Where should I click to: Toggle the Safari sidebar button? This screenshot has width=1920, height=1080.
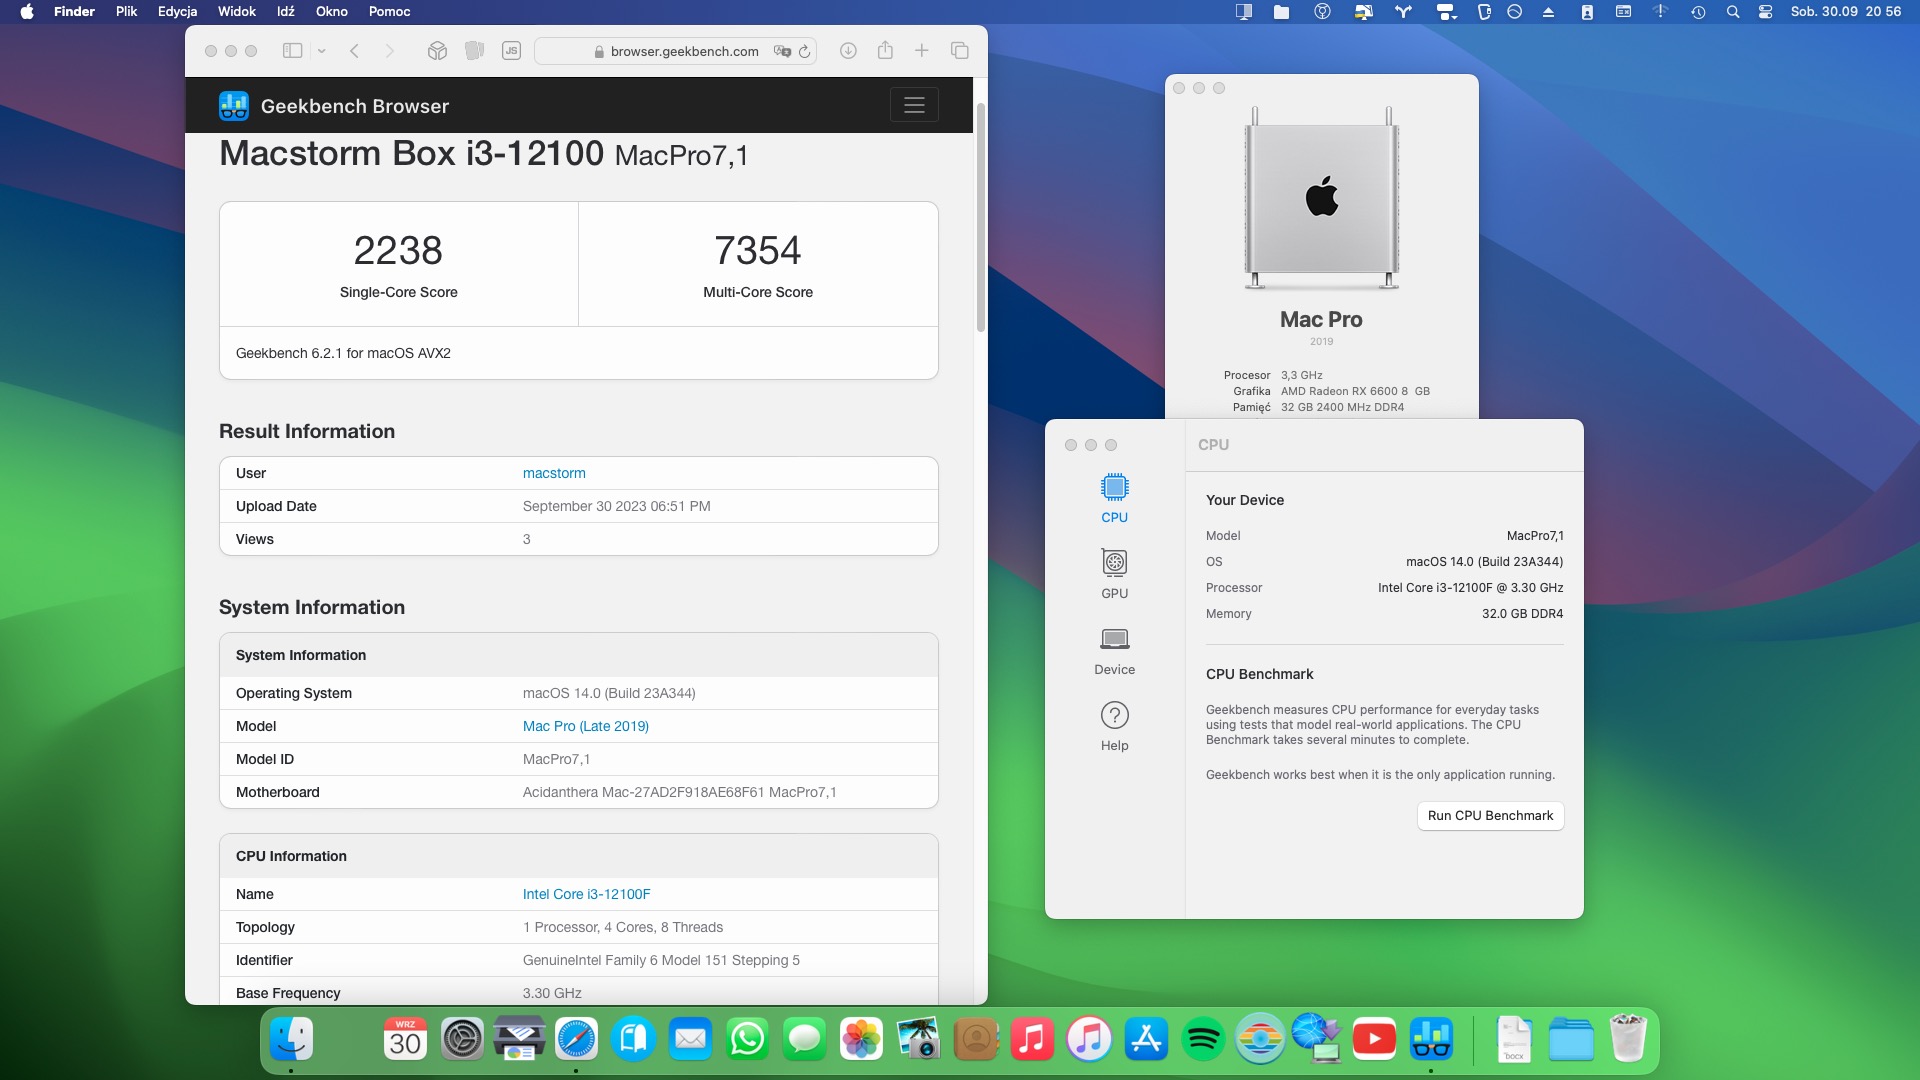[x=292, y=51]
